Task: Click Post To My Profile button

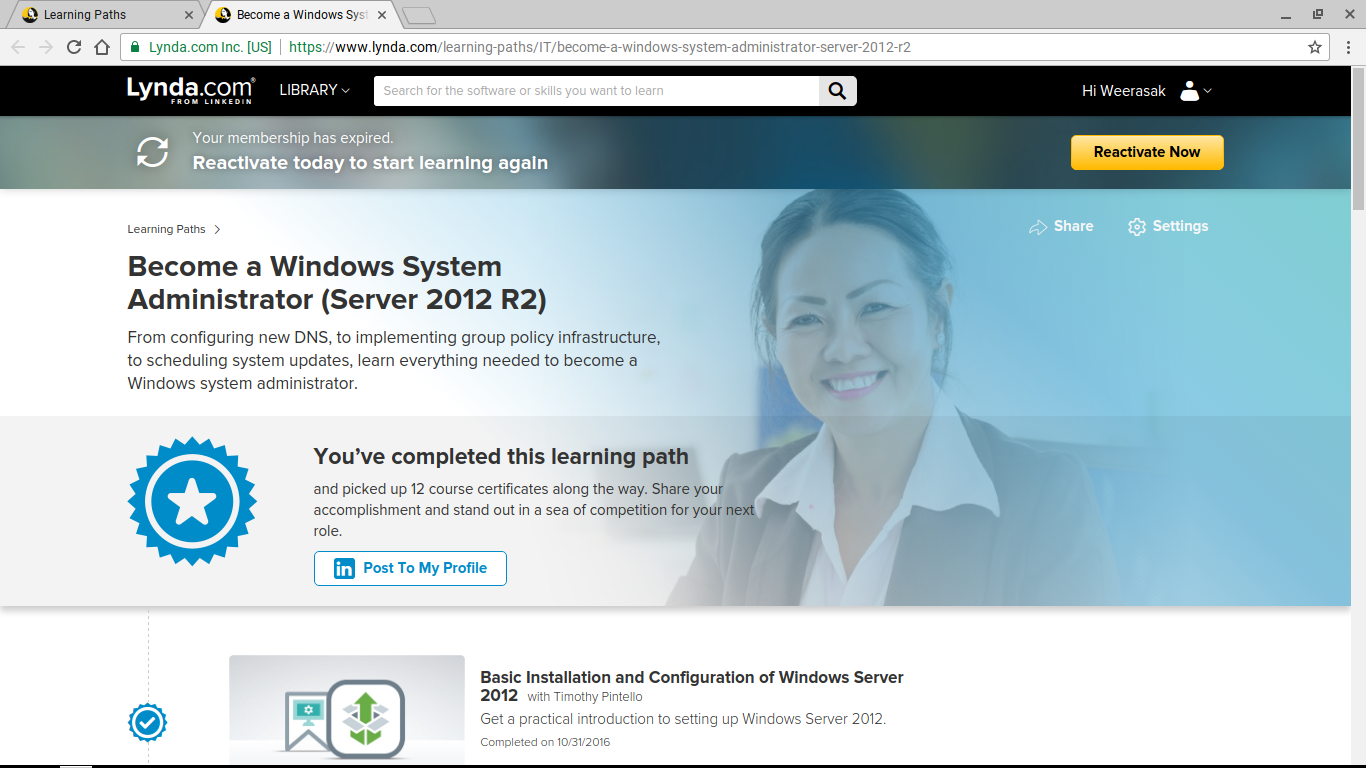Action: pos(410,568)
